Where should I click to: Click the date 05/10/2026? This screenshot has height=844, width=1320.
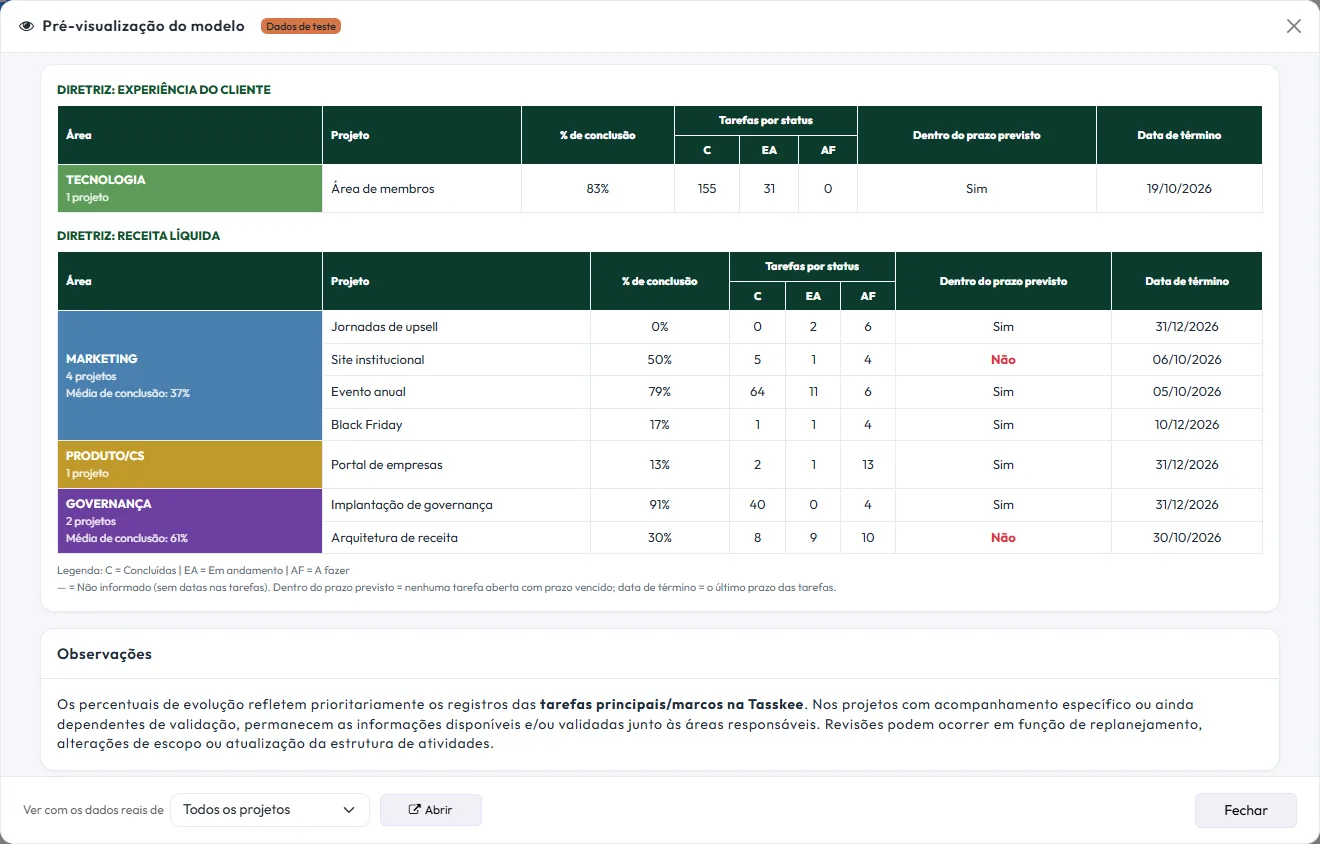point(1187,392)
